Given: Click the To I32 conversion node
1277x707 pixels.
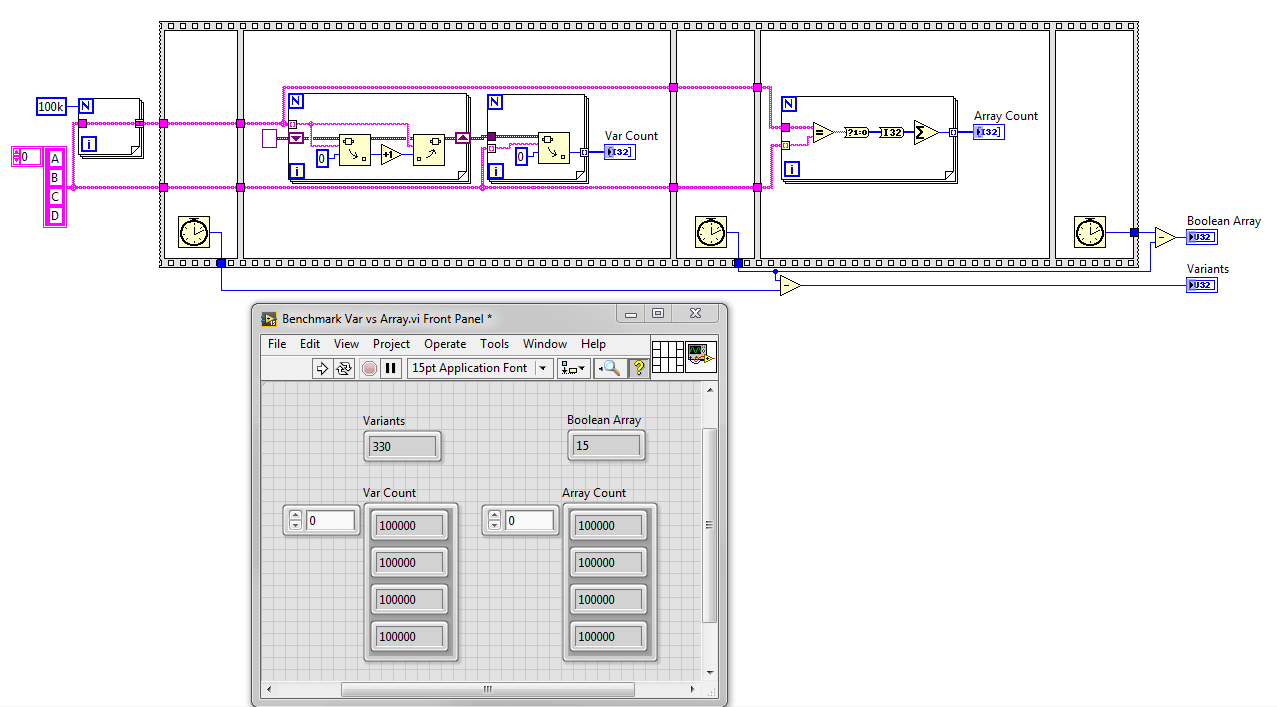Looking at the screenshot, I should (x=892, y=132).
